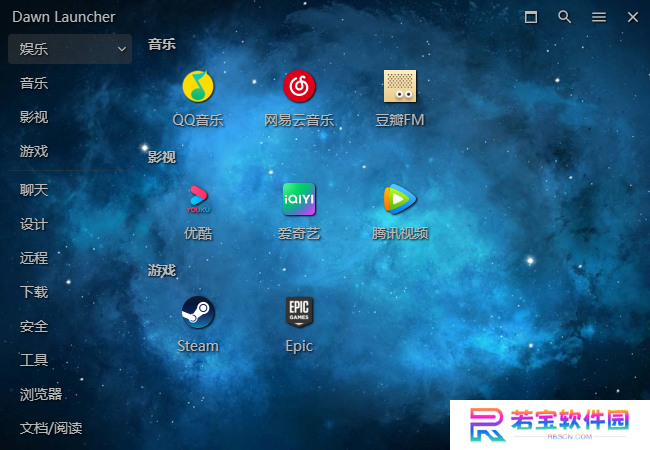Select the 影视 sidebar subcategory

click(34, 117)
